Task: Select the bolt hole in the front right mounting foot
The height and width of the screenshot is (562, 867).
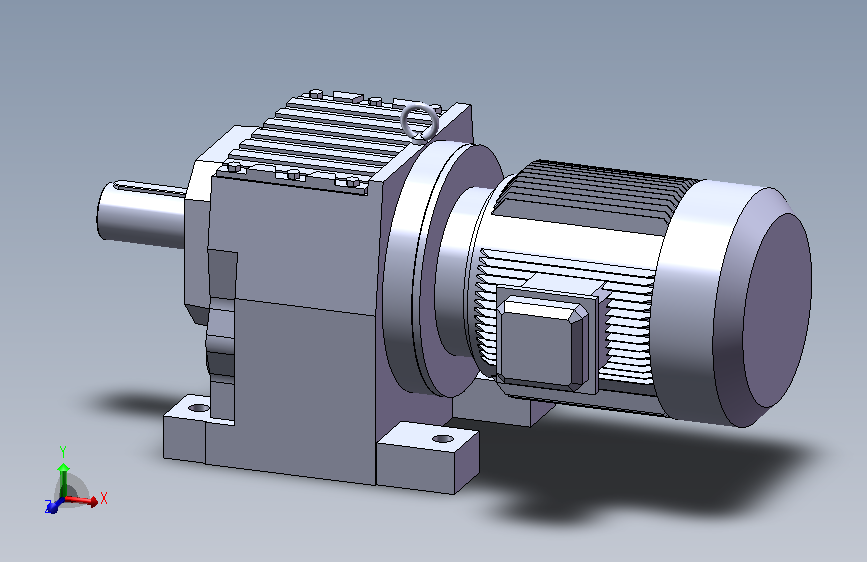Action: (x=442, y=439)
